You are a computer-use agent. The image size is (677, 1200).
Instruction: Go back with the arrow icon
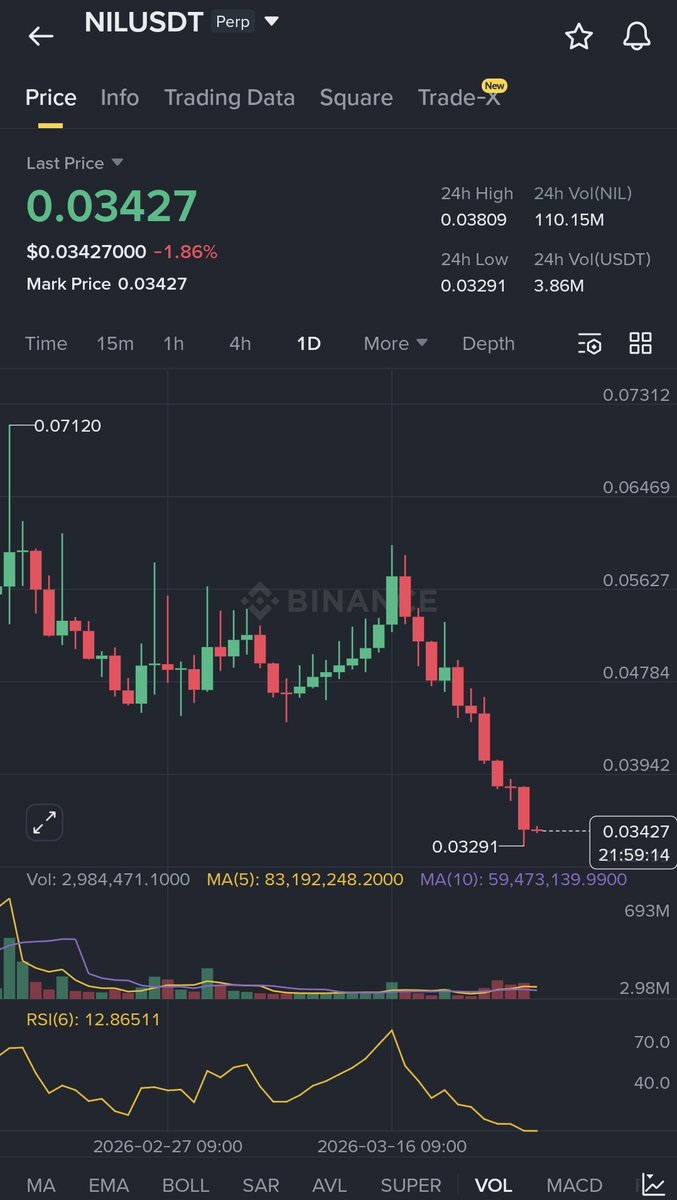40,37
